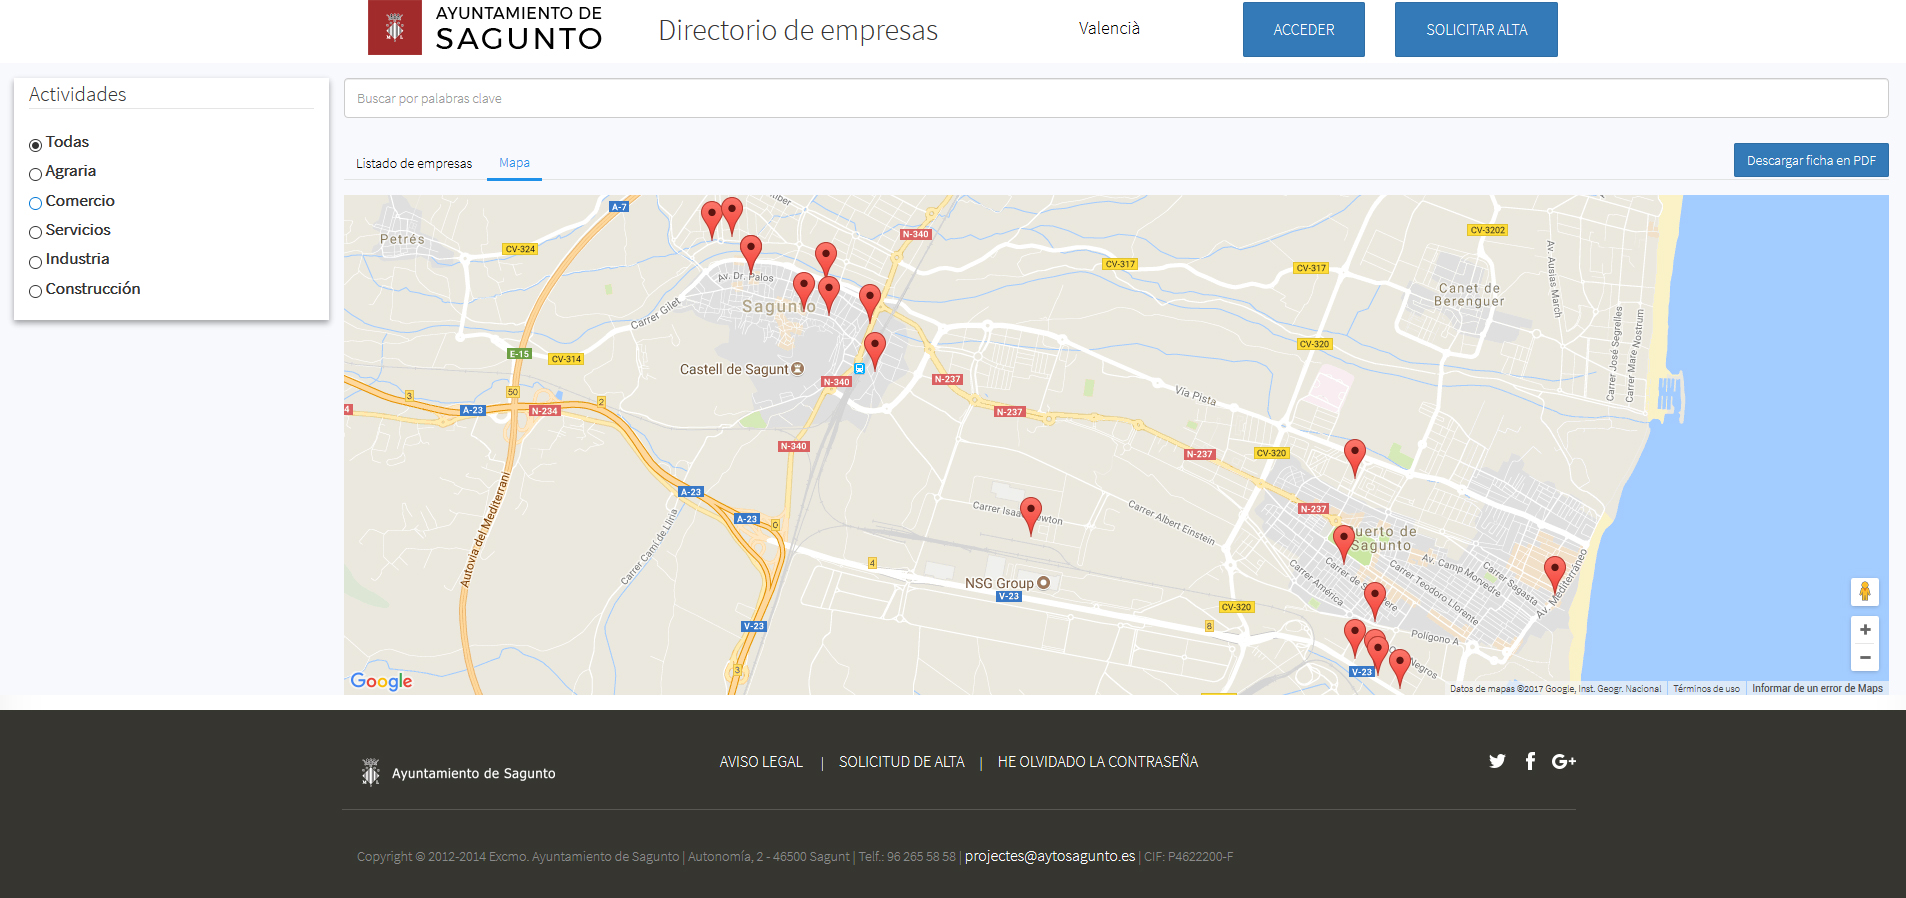Click the Twitter icon in footer
1906x898 pixels.
pyautogui.click(x=1497, y=761)
